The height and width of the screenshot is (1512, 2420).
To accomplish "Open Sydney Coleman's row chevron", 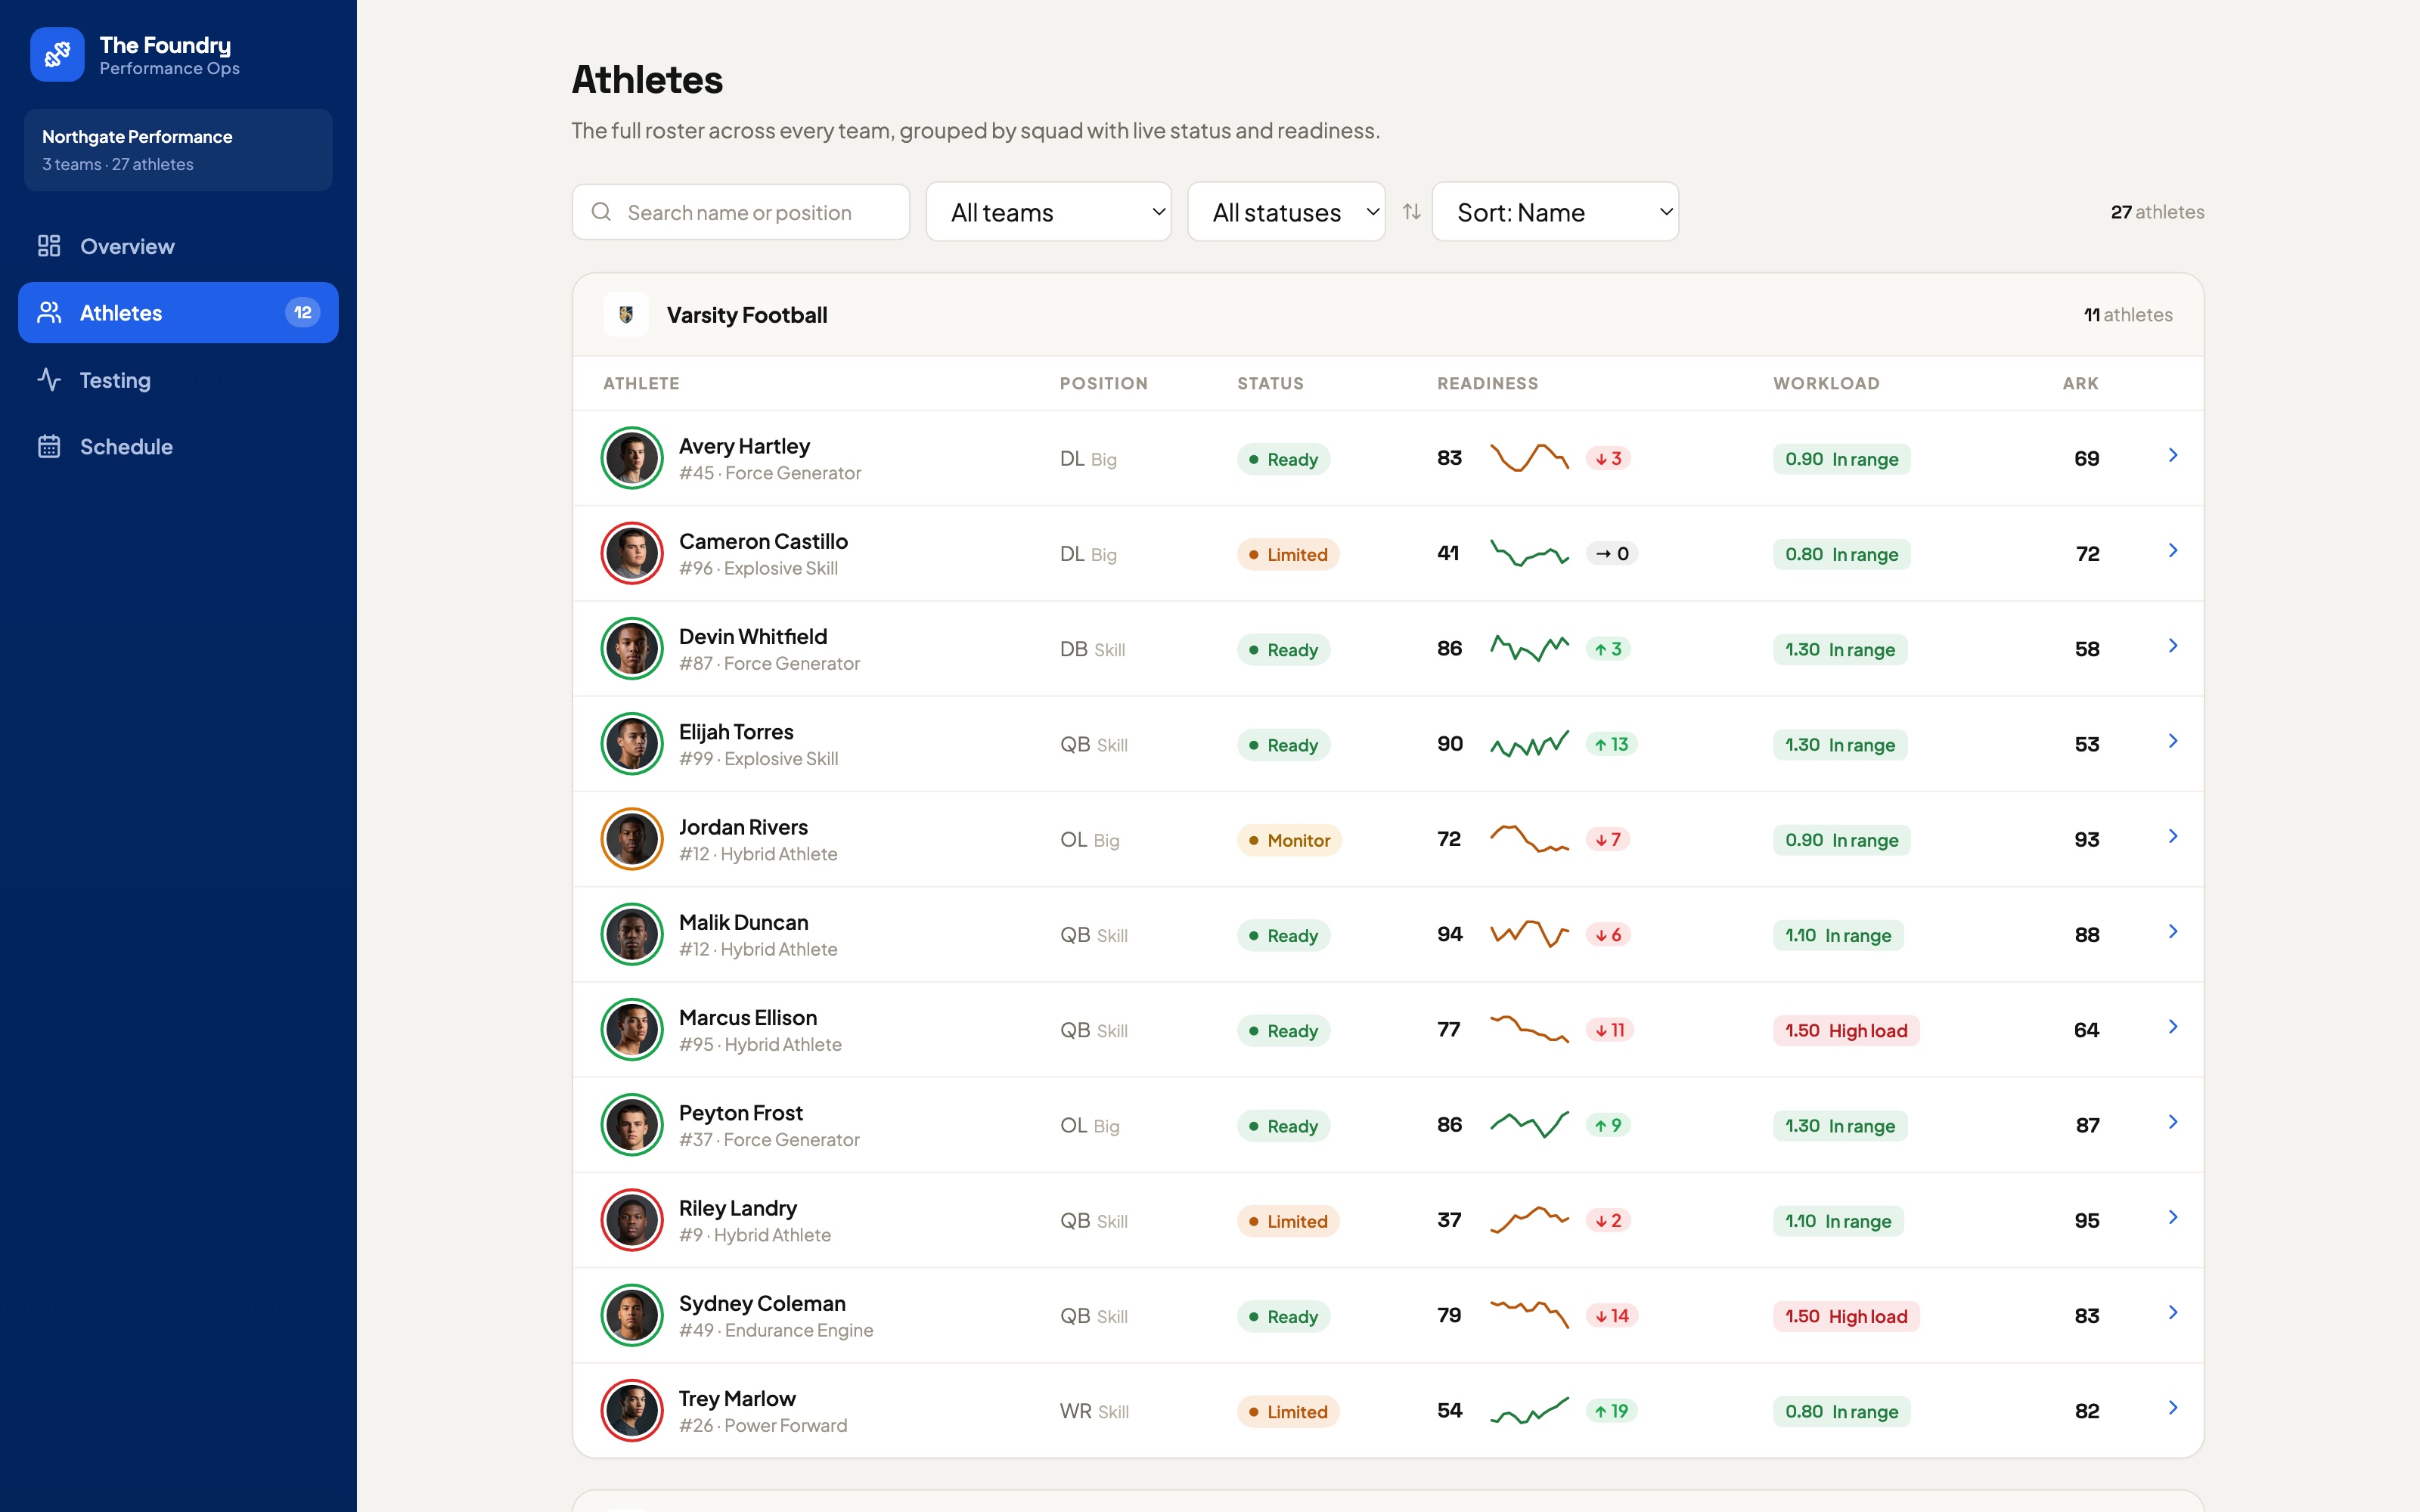I will click(2173, 1313).
